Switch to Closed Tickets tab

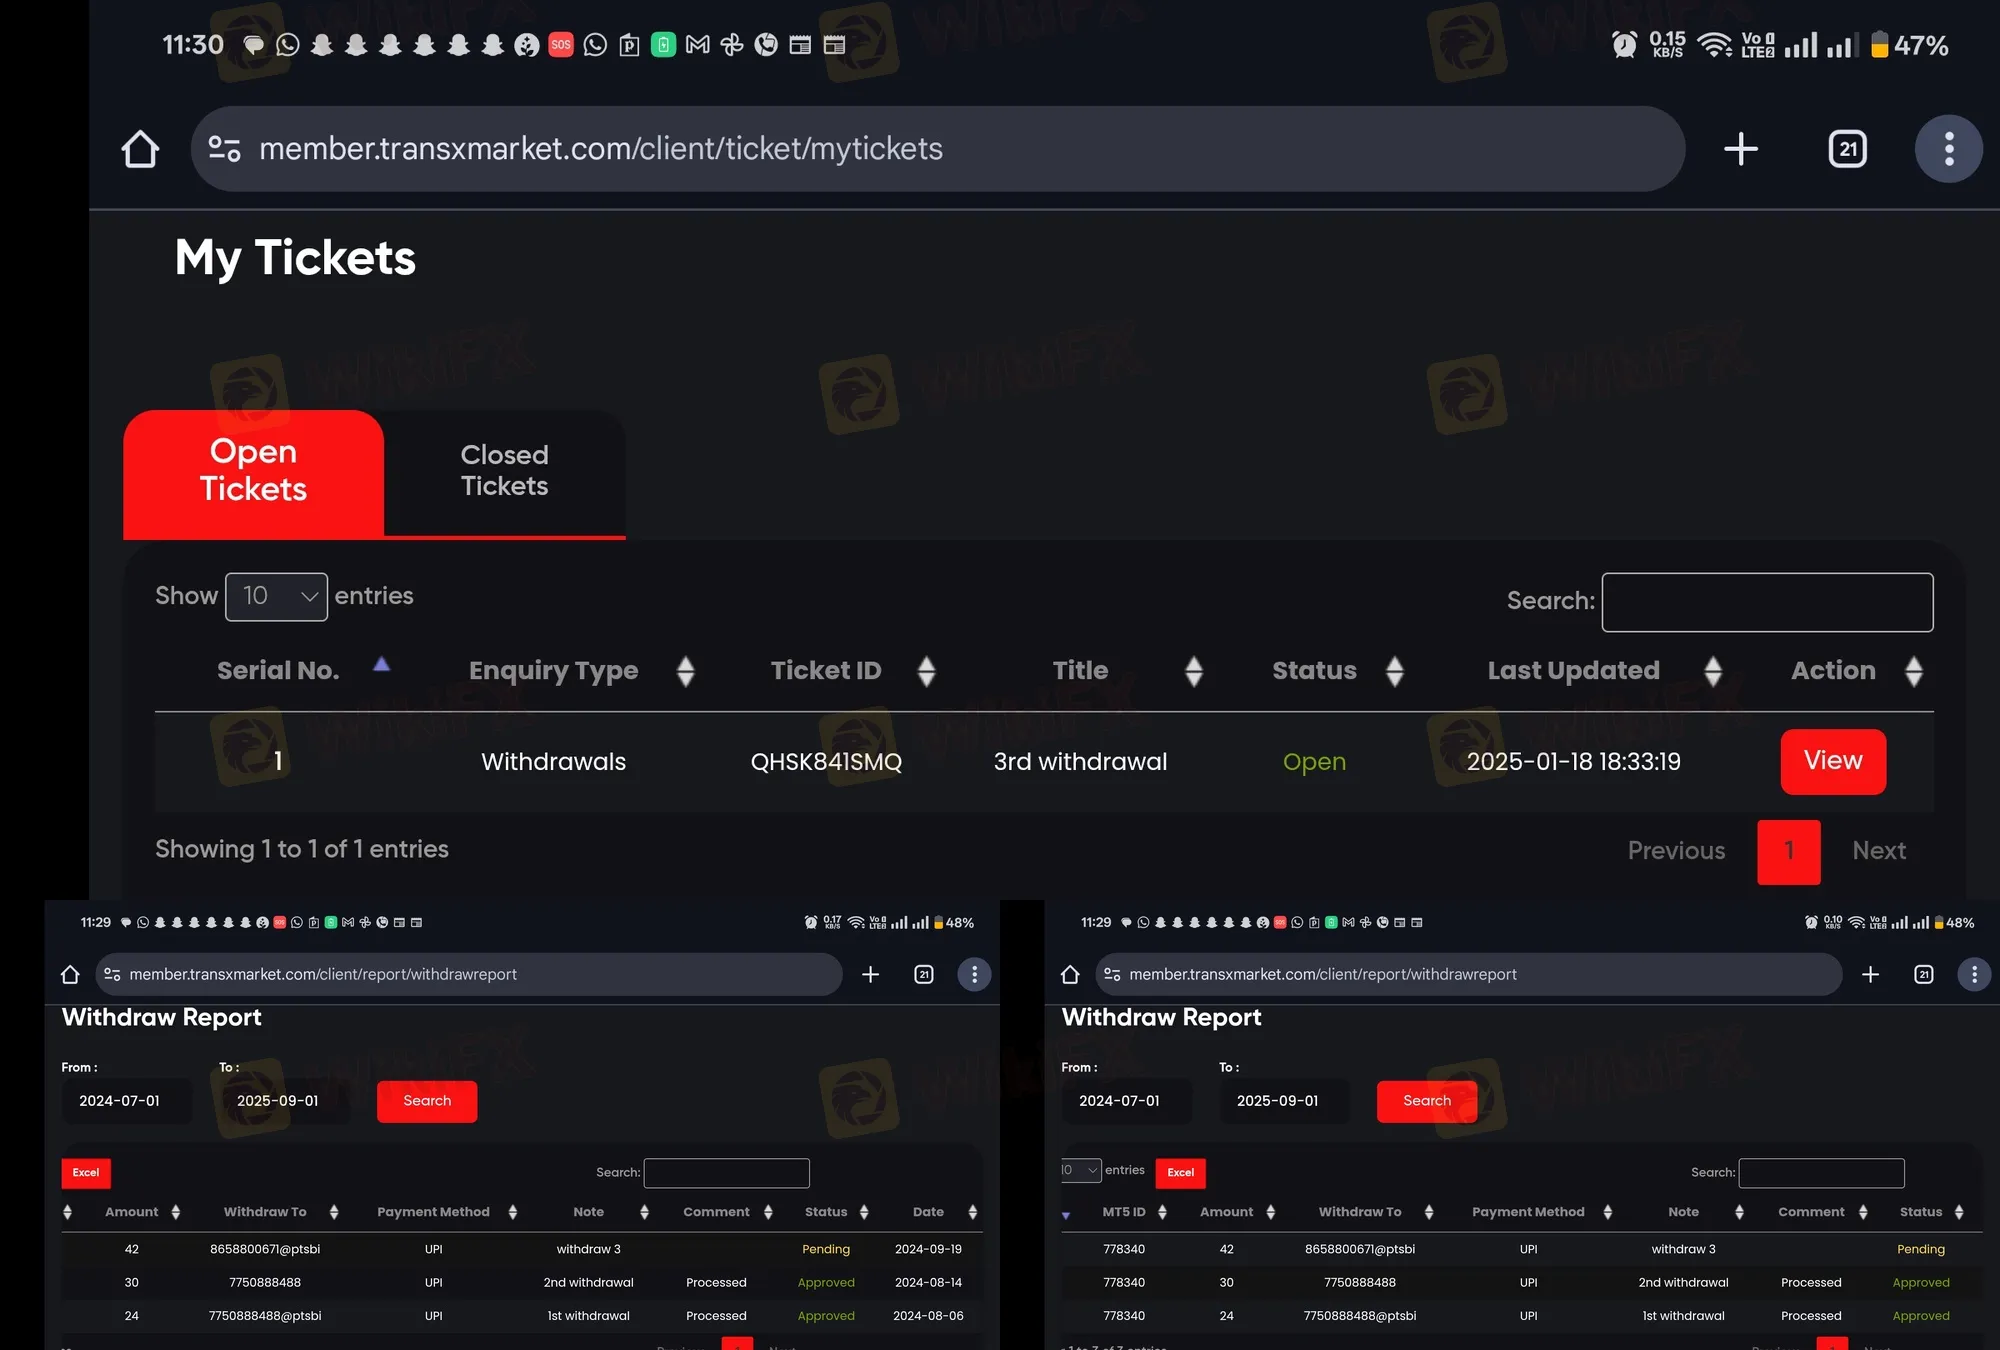coord(504,471)
